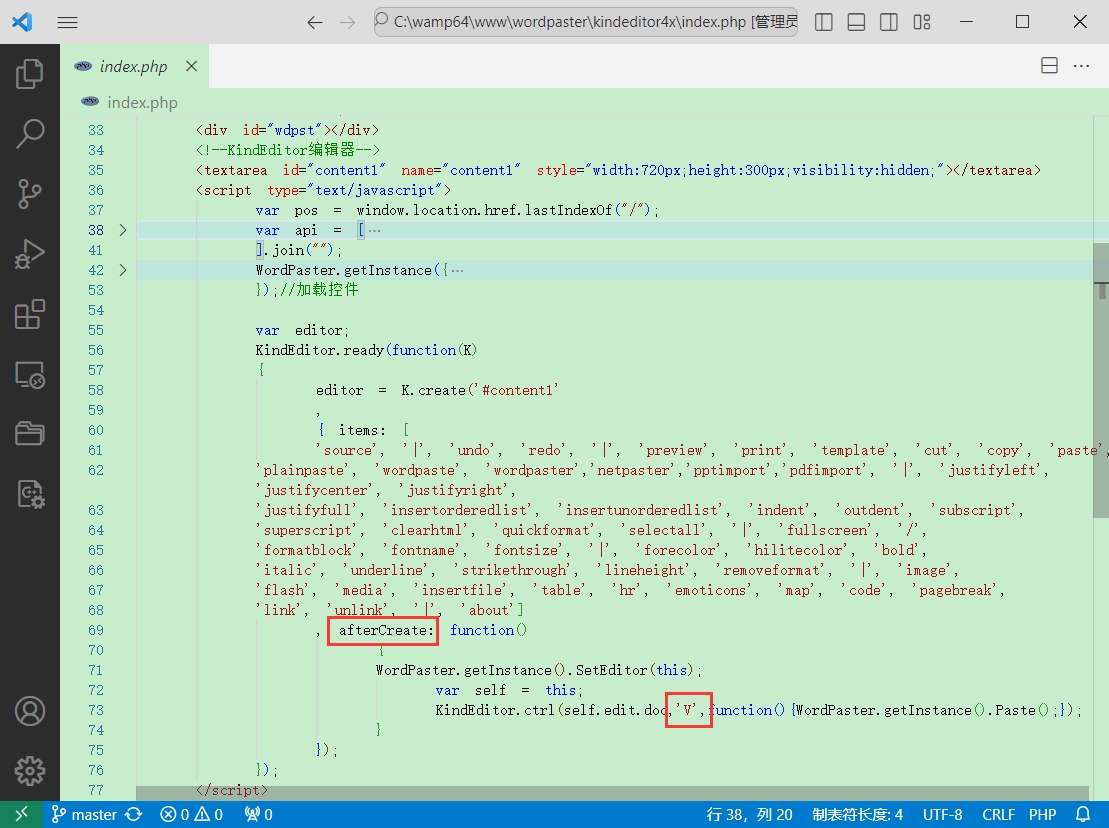Click the PHP language mode indicator
The height and width of the screenshot is (828, 1109).
click(1042, 815)
